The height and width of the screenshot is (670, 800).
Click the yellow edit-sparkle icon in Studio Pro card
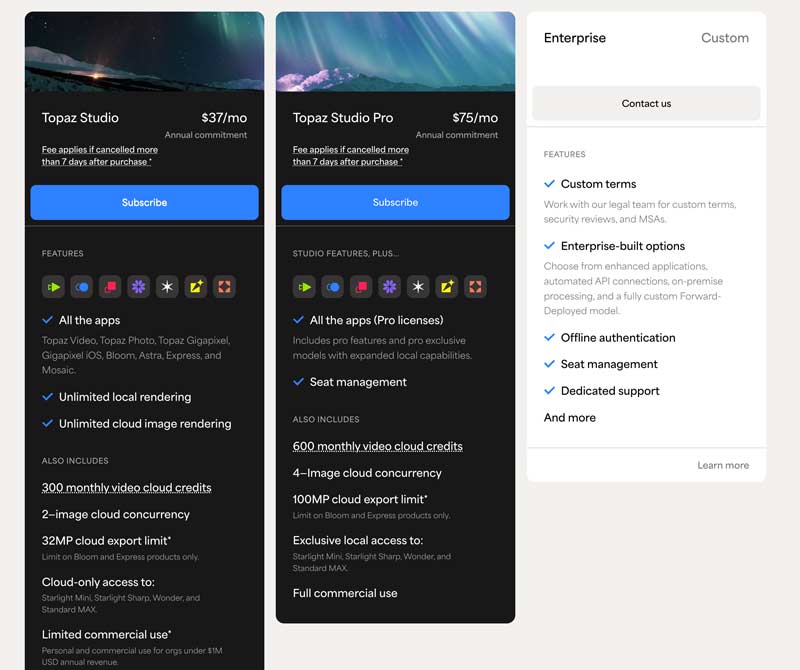pos(447,287)
